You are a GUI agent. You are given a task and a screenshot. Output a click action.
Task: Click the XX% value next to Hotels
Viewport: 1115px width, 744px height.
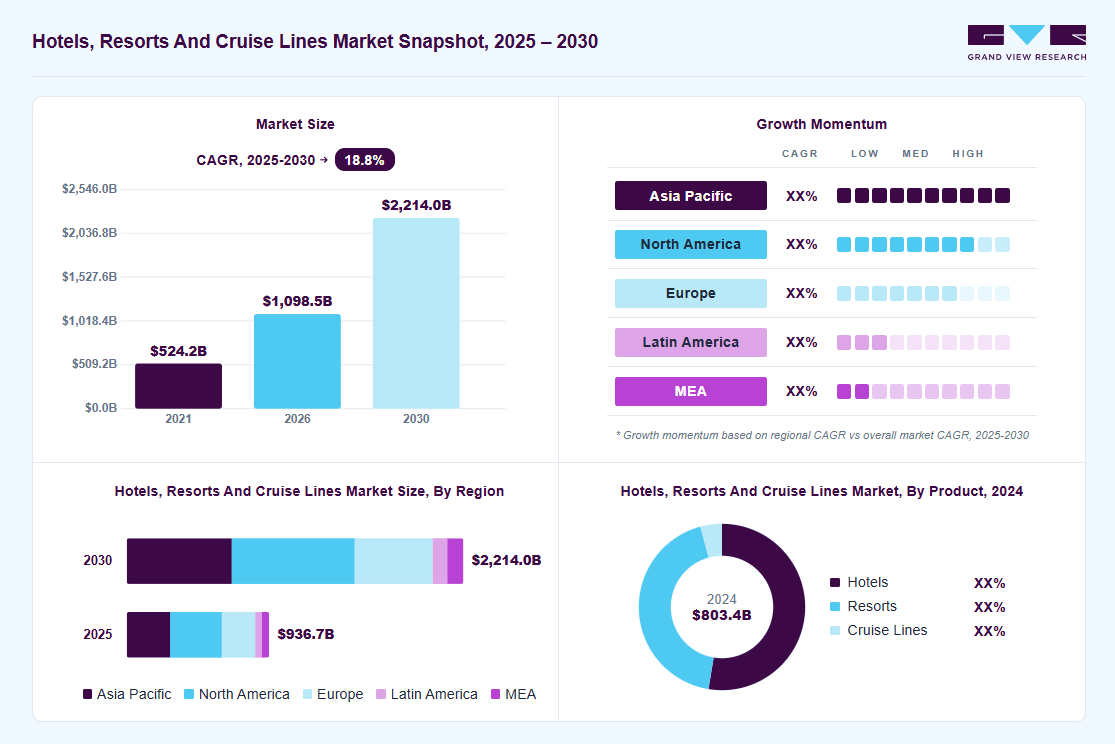tap(989, 583)
